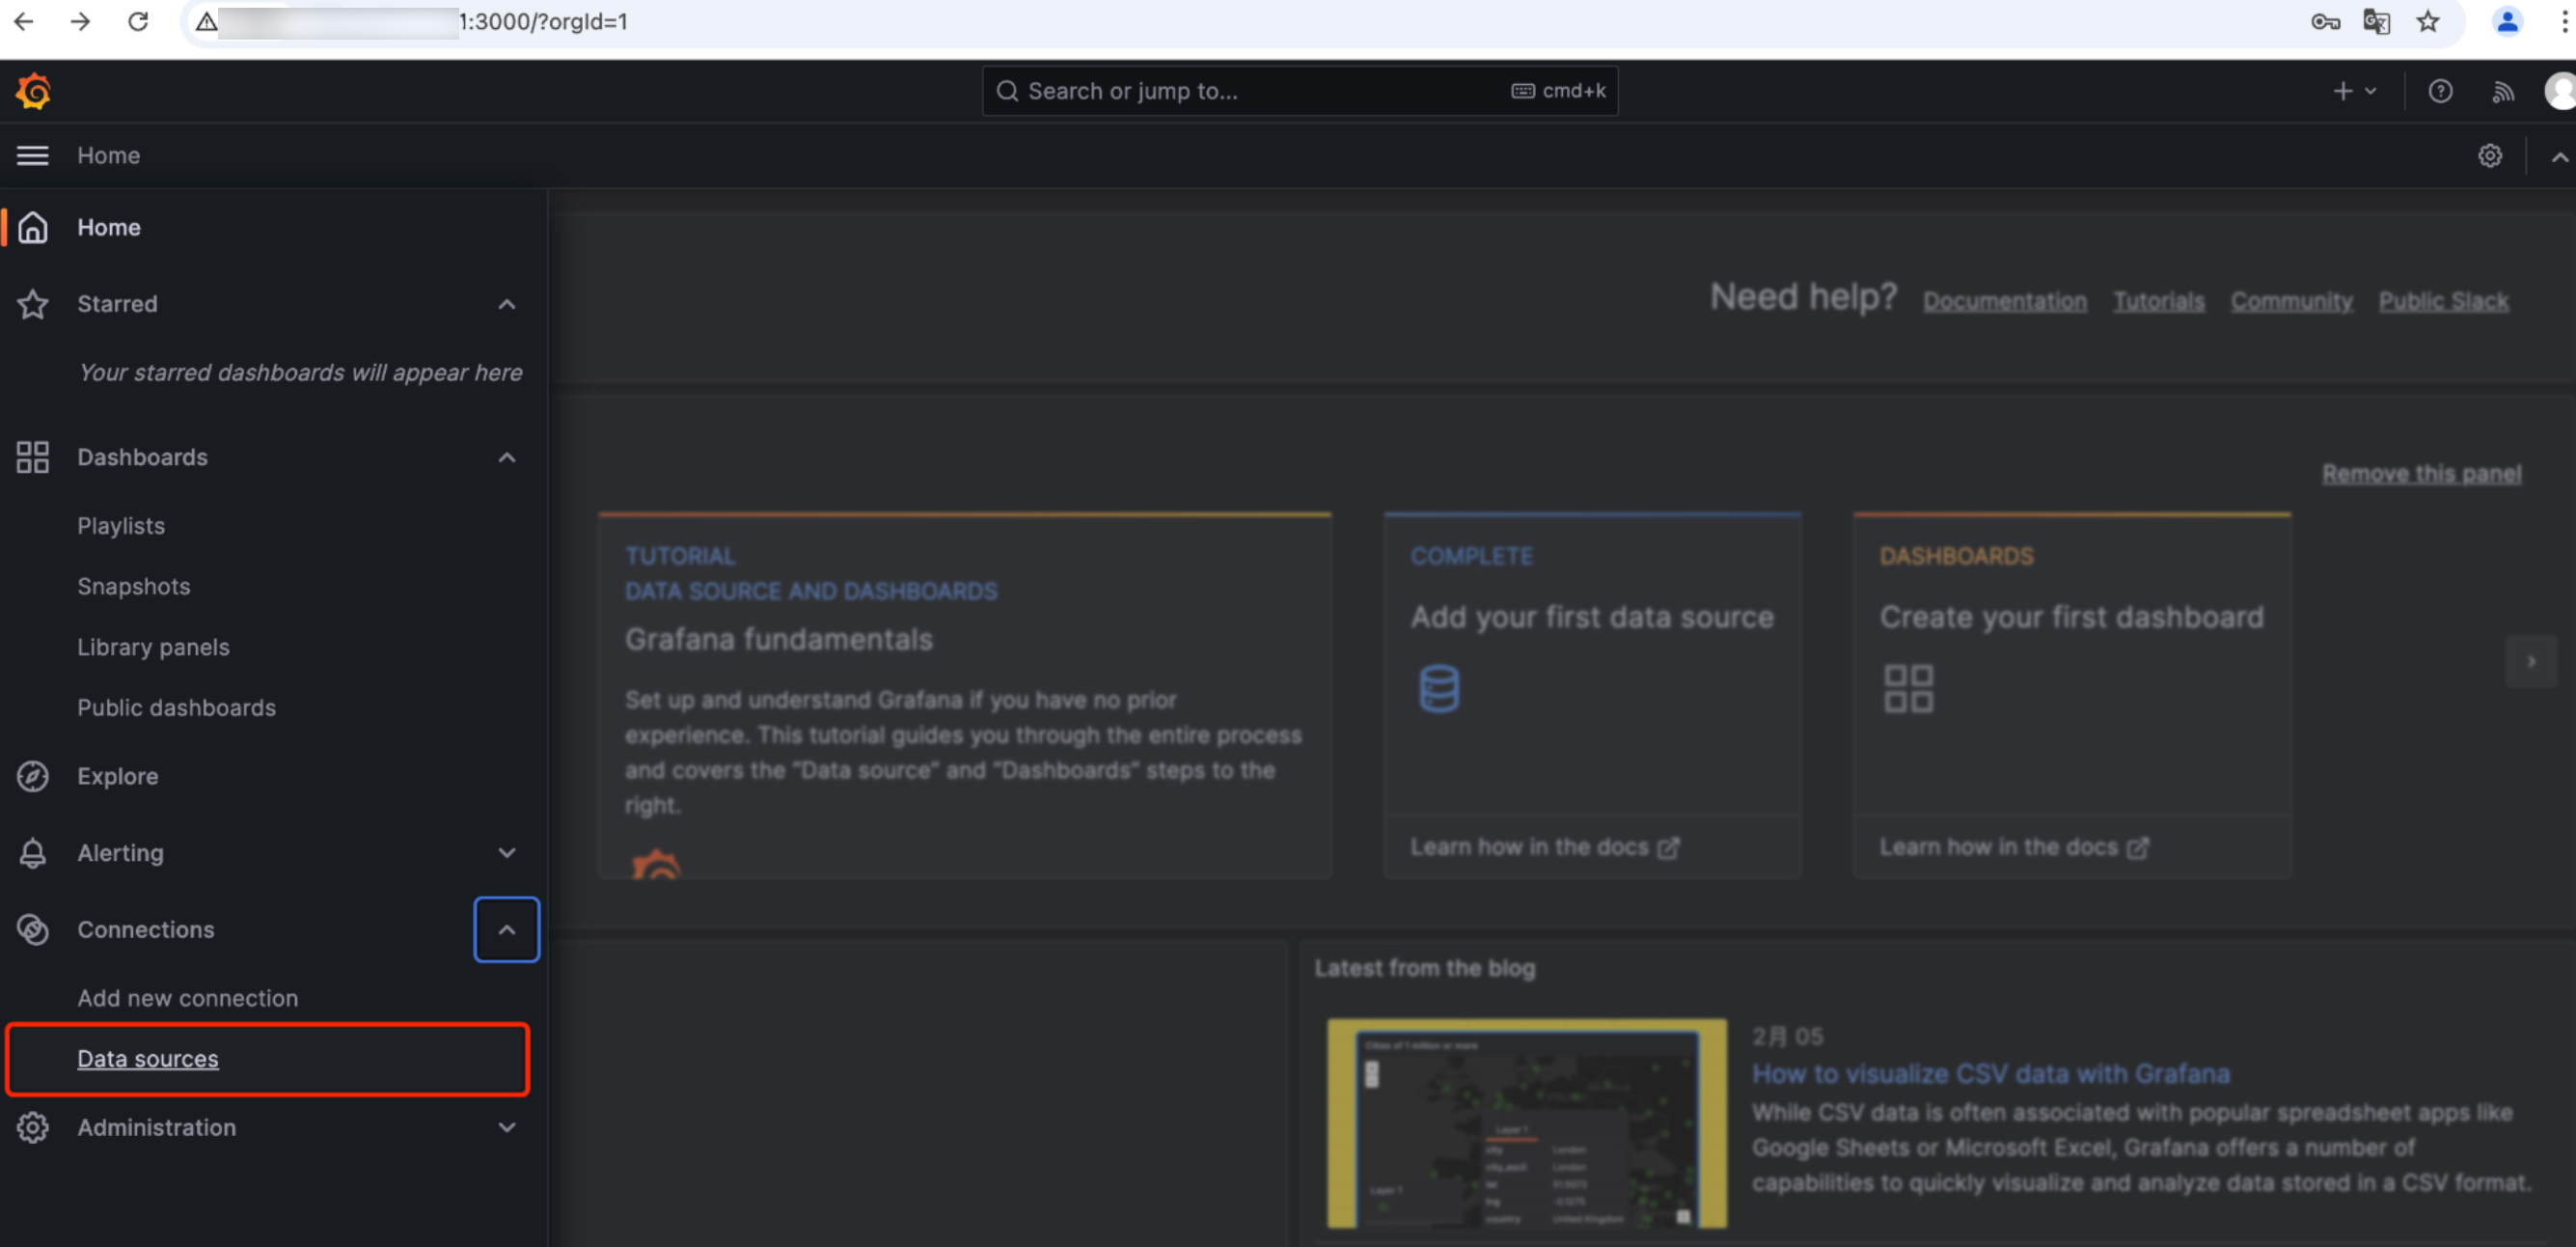Viewport: 2576px width, 1247px height.
Task: Click Remove this panel link
Action: tap(2420, 473)
